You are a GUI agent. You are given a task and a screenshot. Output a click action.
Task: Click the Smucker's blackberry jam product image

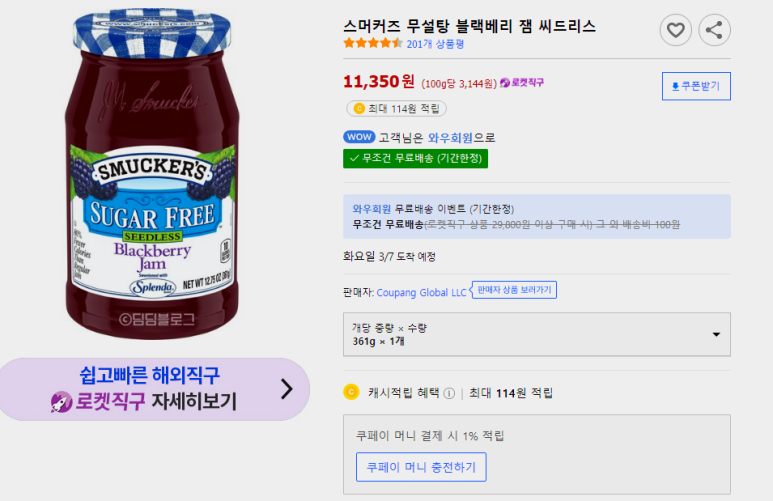[x=152, y=174]
